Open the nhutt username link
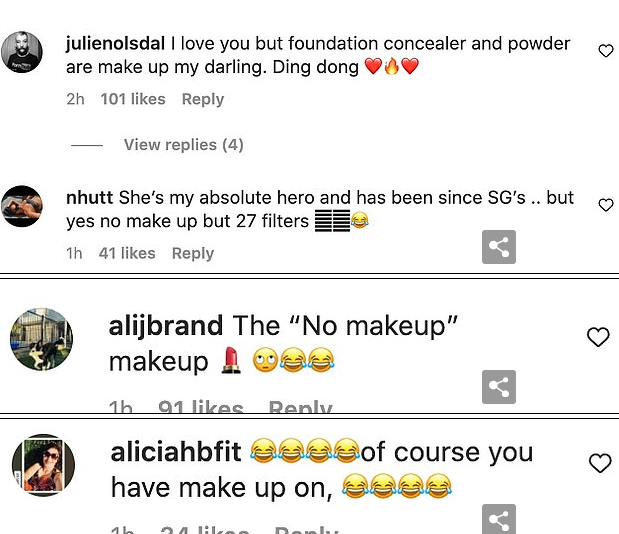This screenshot has width=619, height=534. click(x=90, y=197)
